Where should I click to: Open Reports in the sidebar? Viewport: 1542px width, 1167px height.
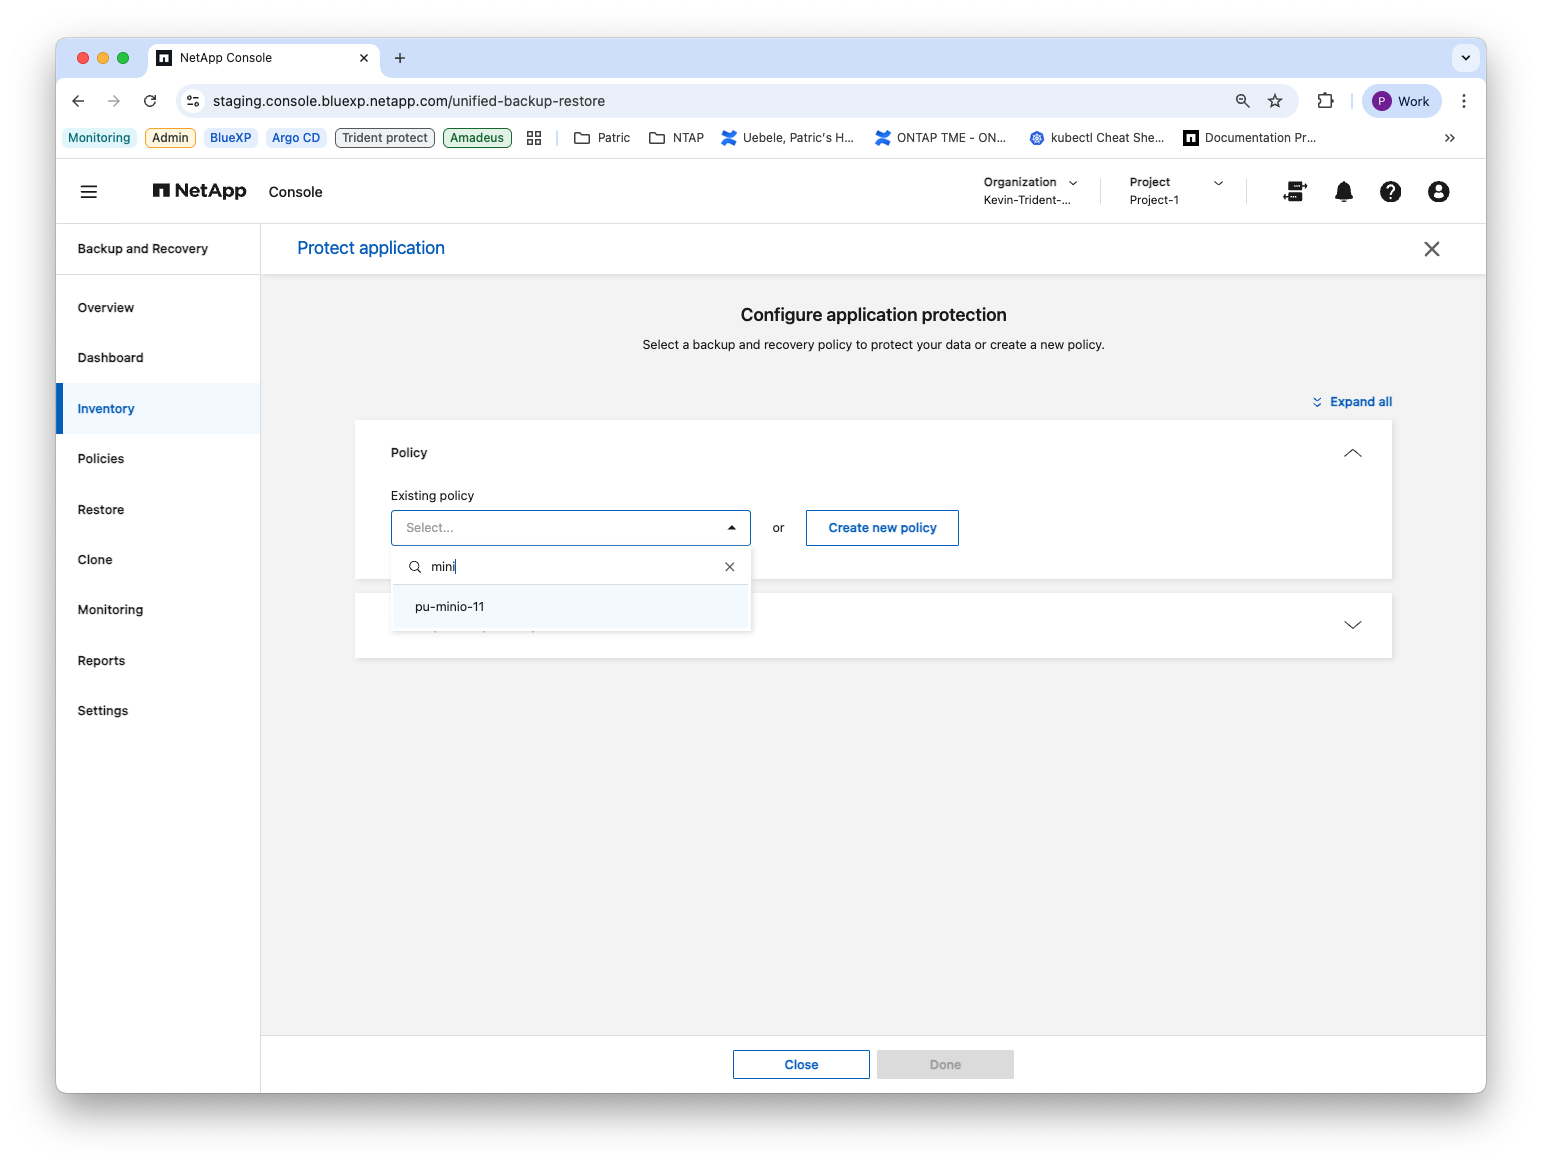(x=158, y=661)
